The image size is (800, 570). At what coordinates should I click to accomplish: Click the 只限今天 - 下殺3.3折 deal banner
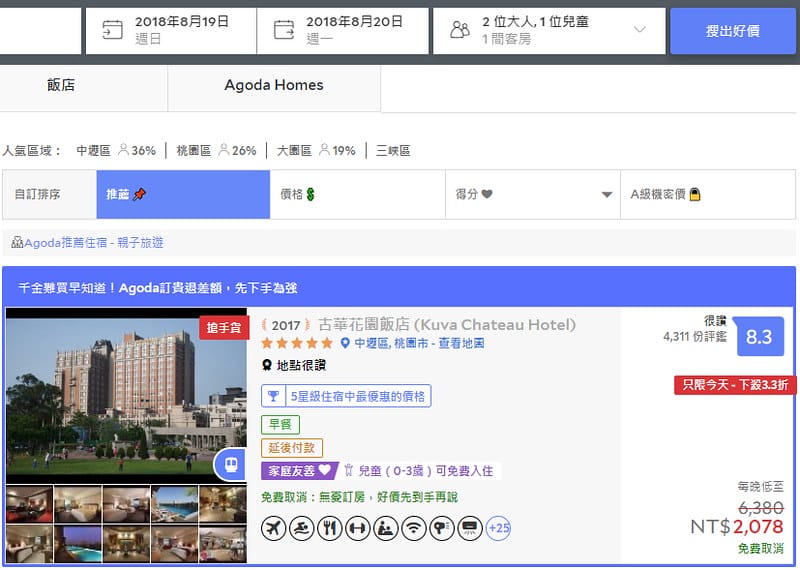tap(735, 385)
